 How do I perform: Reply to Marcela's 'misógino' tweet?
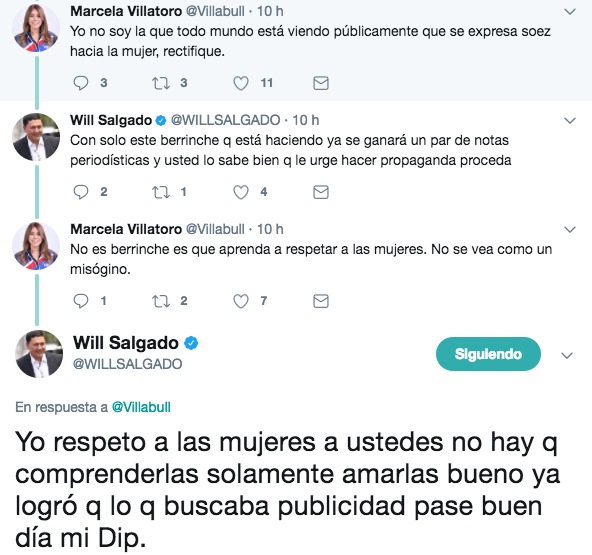[80, 301]
